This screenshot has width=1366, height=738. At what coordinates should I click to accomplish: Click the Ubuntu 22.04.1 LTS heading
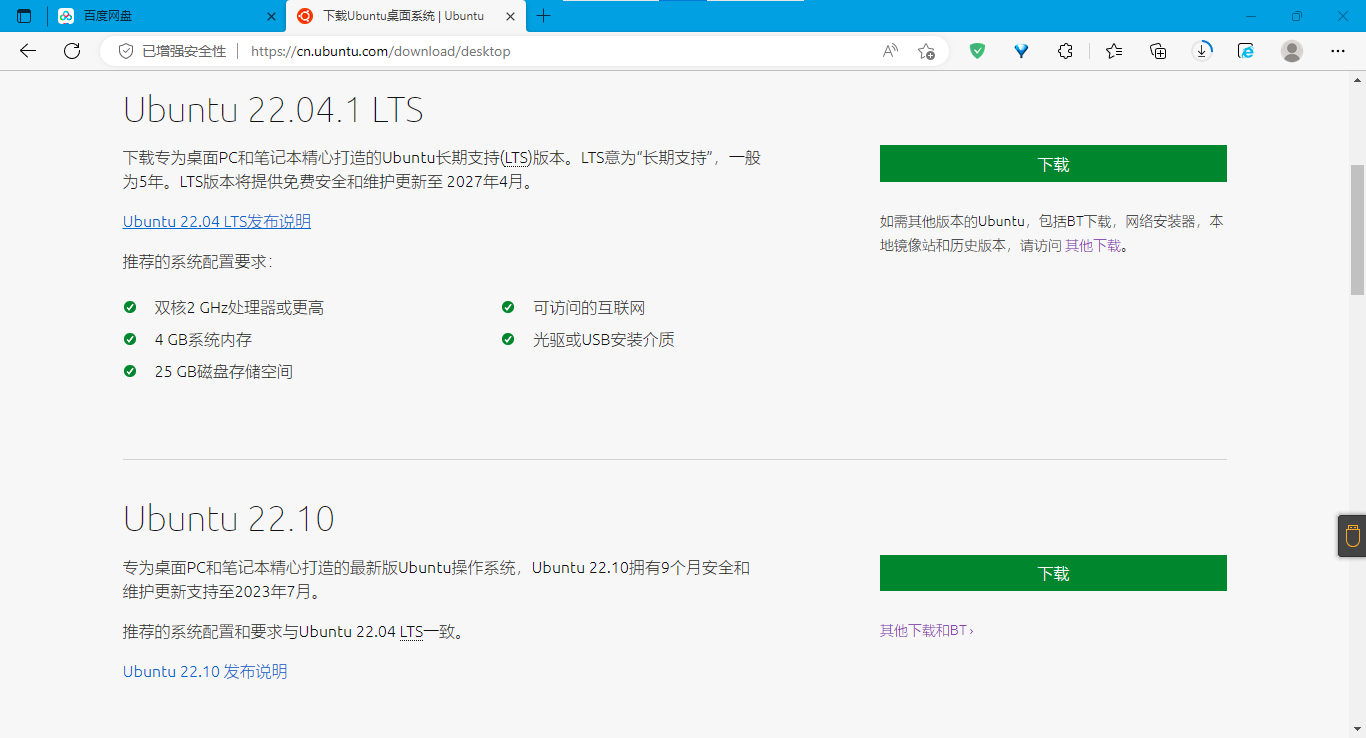point(273,109)
